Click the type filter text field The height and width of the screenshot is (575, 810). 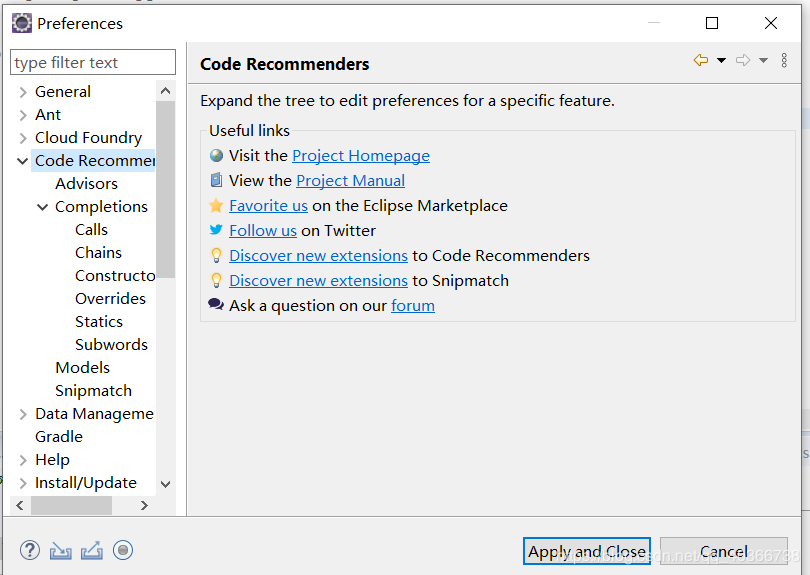coord(92,63)
